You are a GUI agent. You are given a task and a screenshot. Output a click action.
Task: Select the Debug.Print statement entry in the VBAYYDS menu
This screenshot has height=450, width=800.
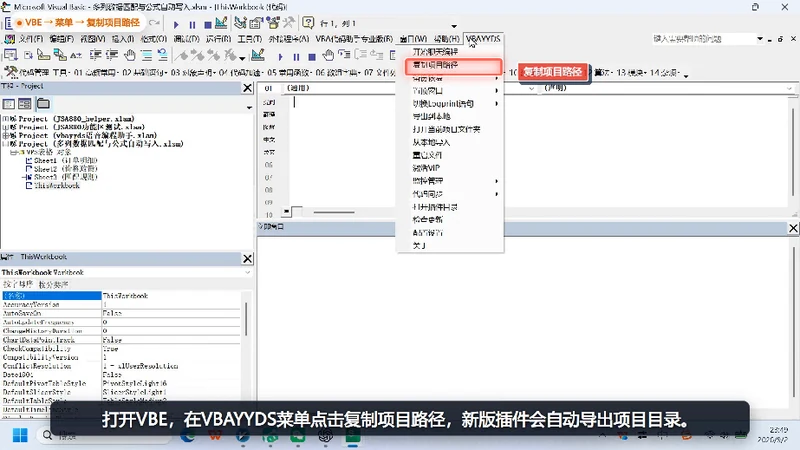(x=450, y=104)
